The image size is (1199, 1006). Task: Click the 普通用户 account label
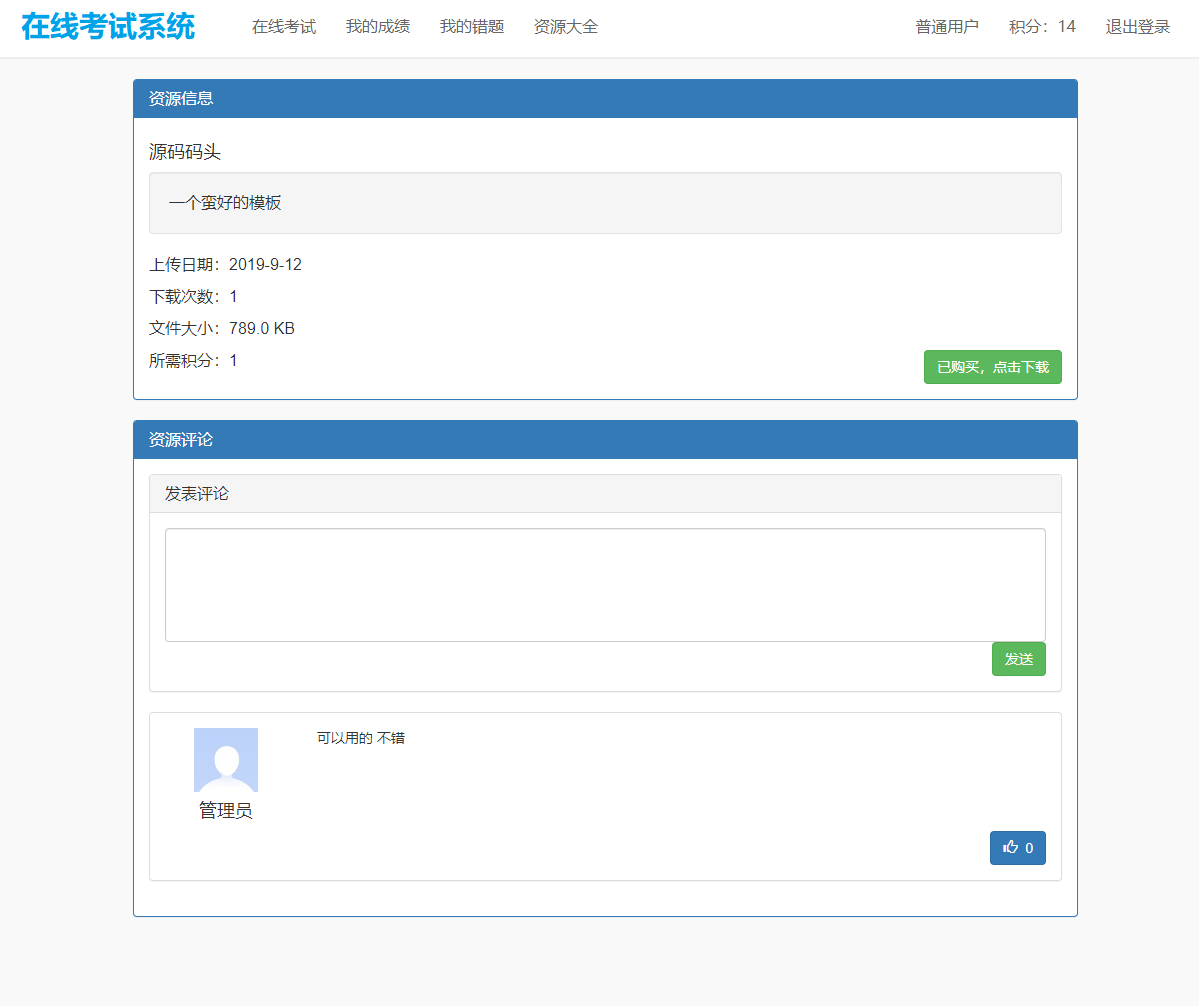[x=946, y=27]
